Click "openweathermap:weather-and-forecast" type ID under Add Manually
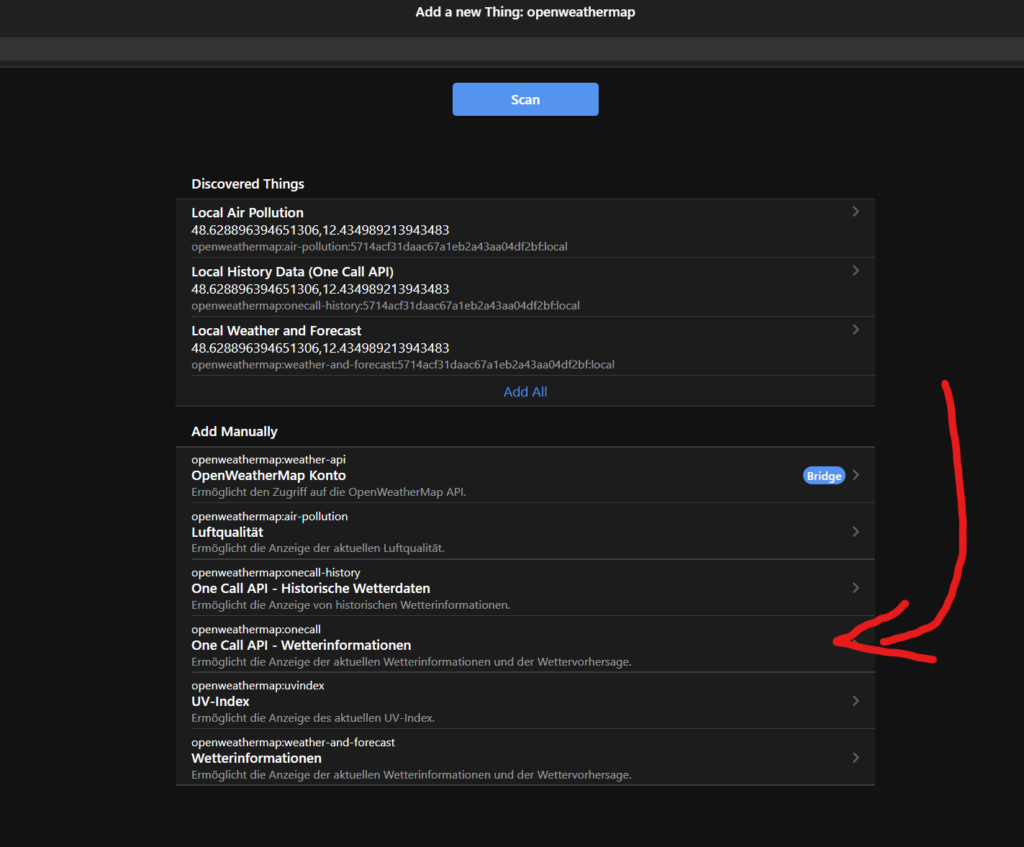Screen dimensions: 1024x847 click(293, 743)
